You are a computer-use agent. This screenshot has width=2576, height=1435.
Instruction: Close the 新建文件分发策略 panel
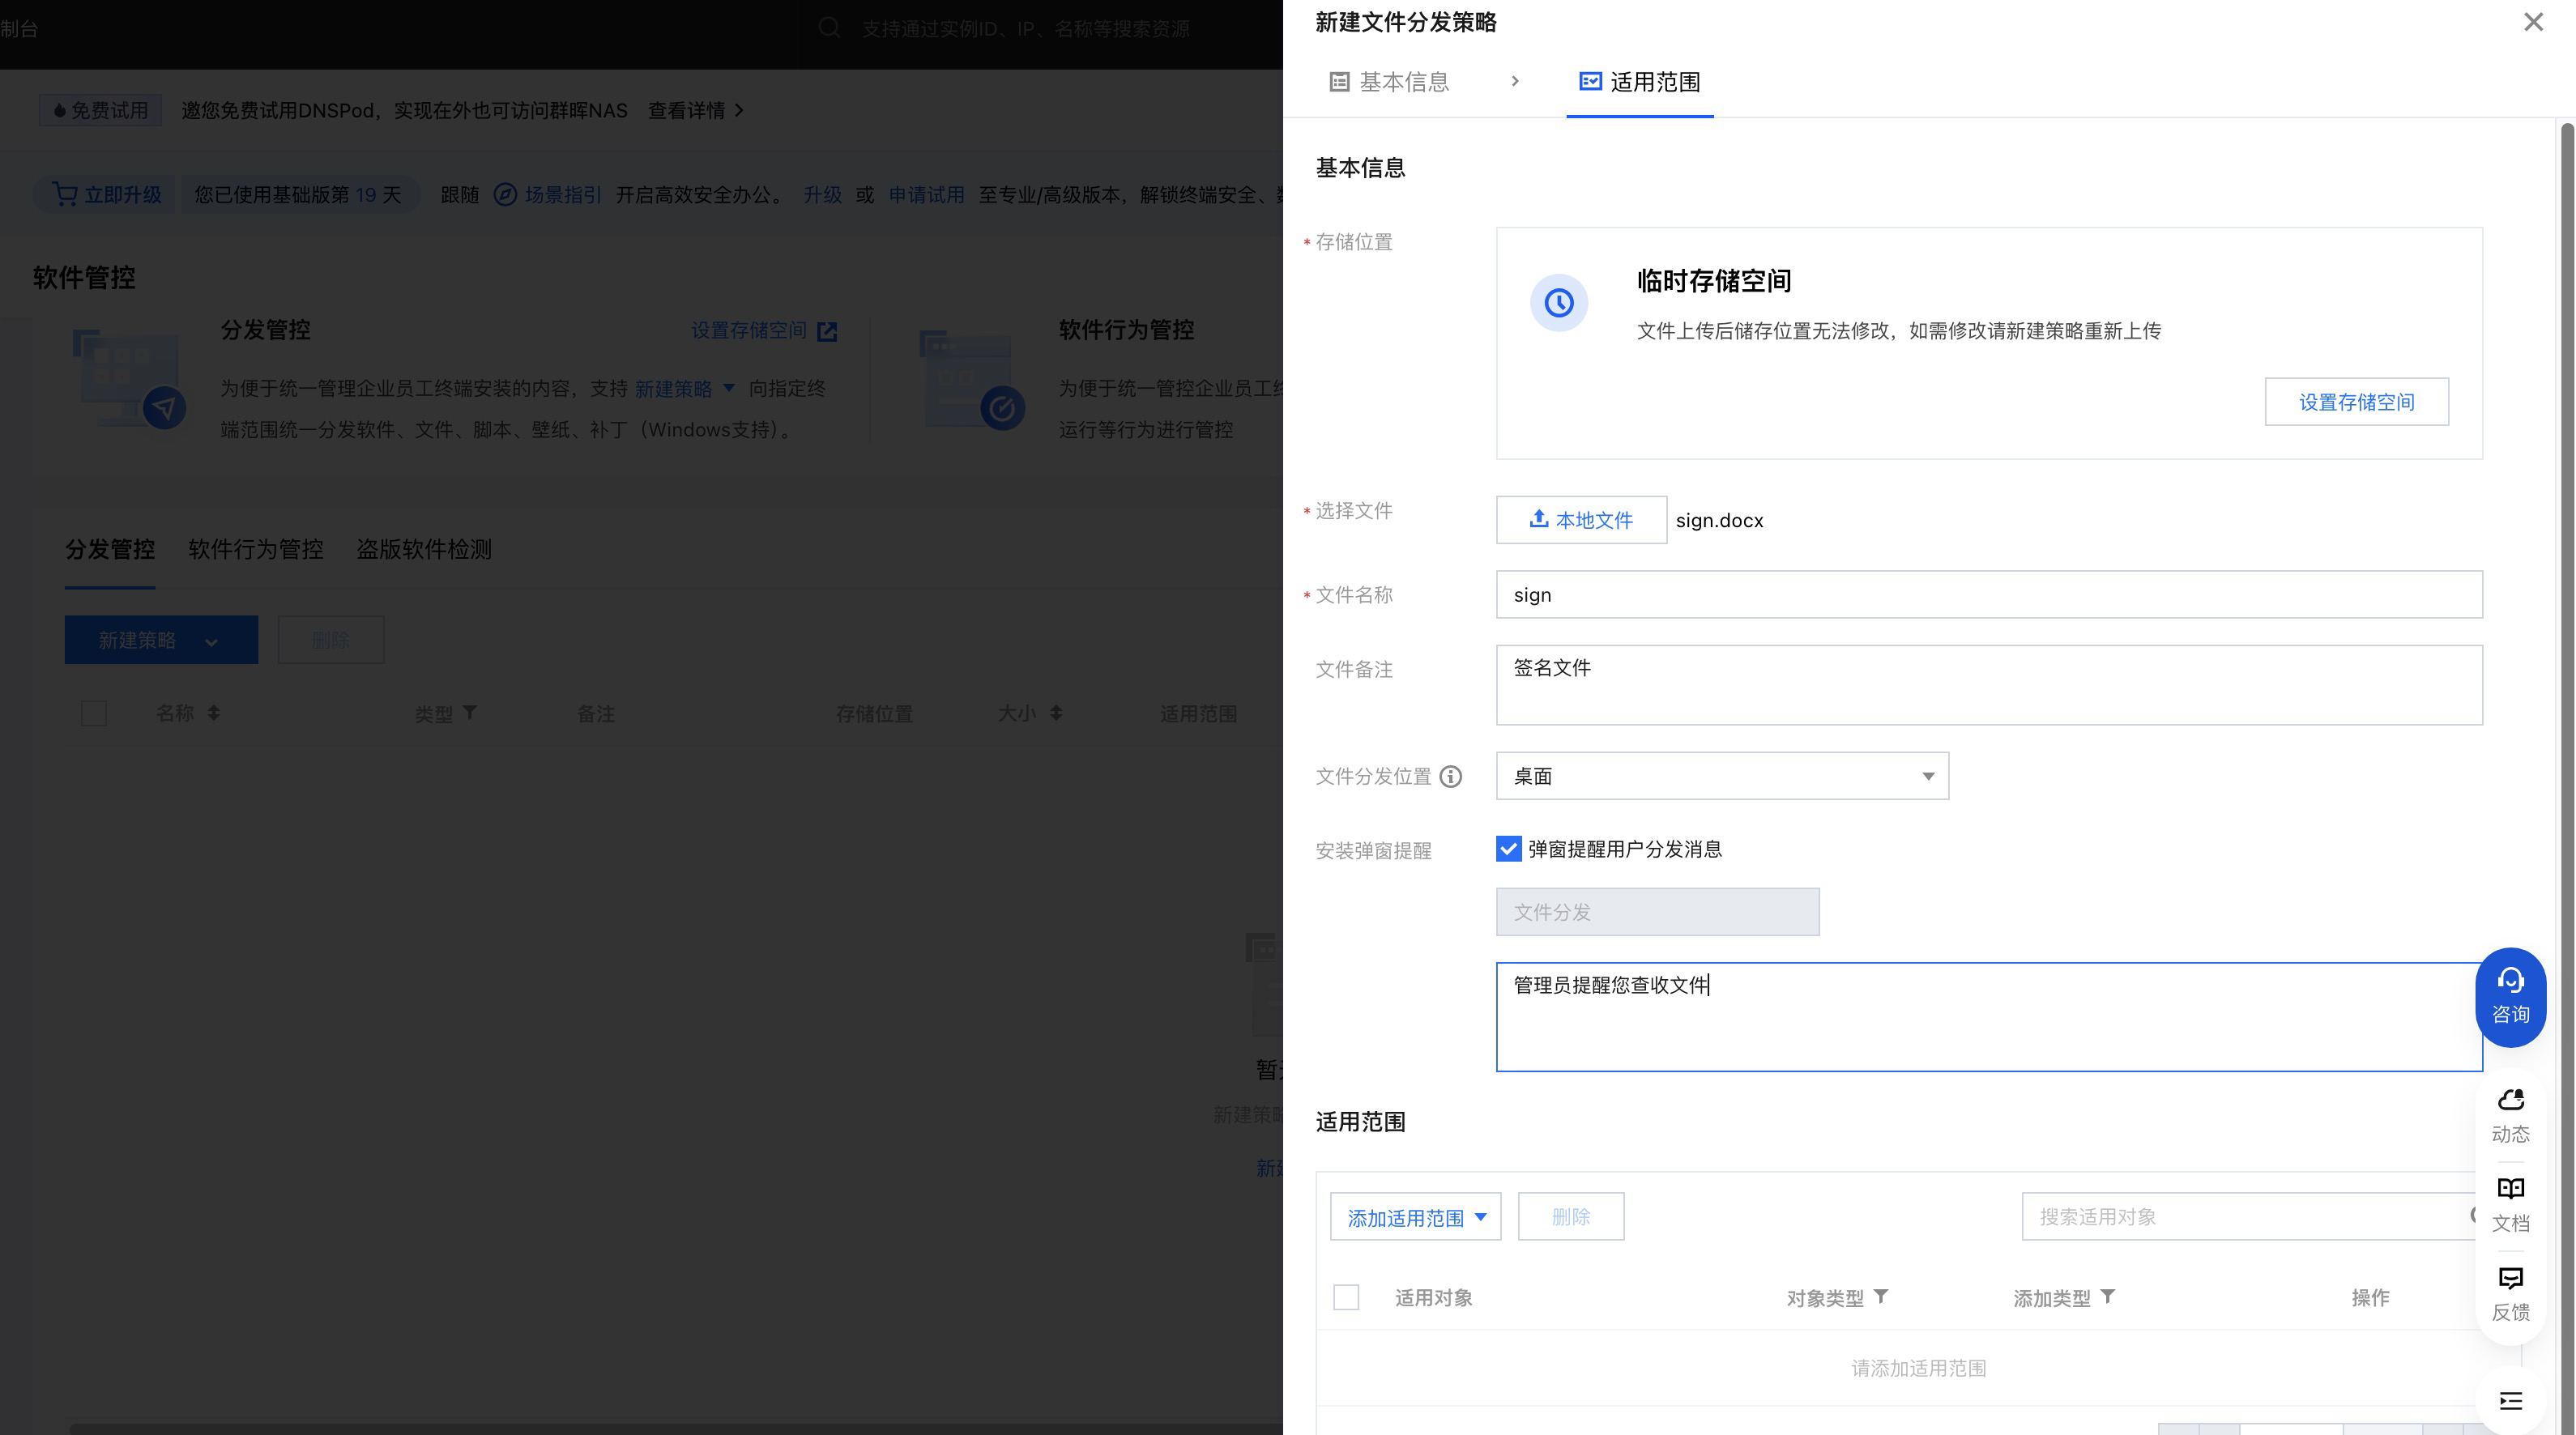[x=2532, y=22]
